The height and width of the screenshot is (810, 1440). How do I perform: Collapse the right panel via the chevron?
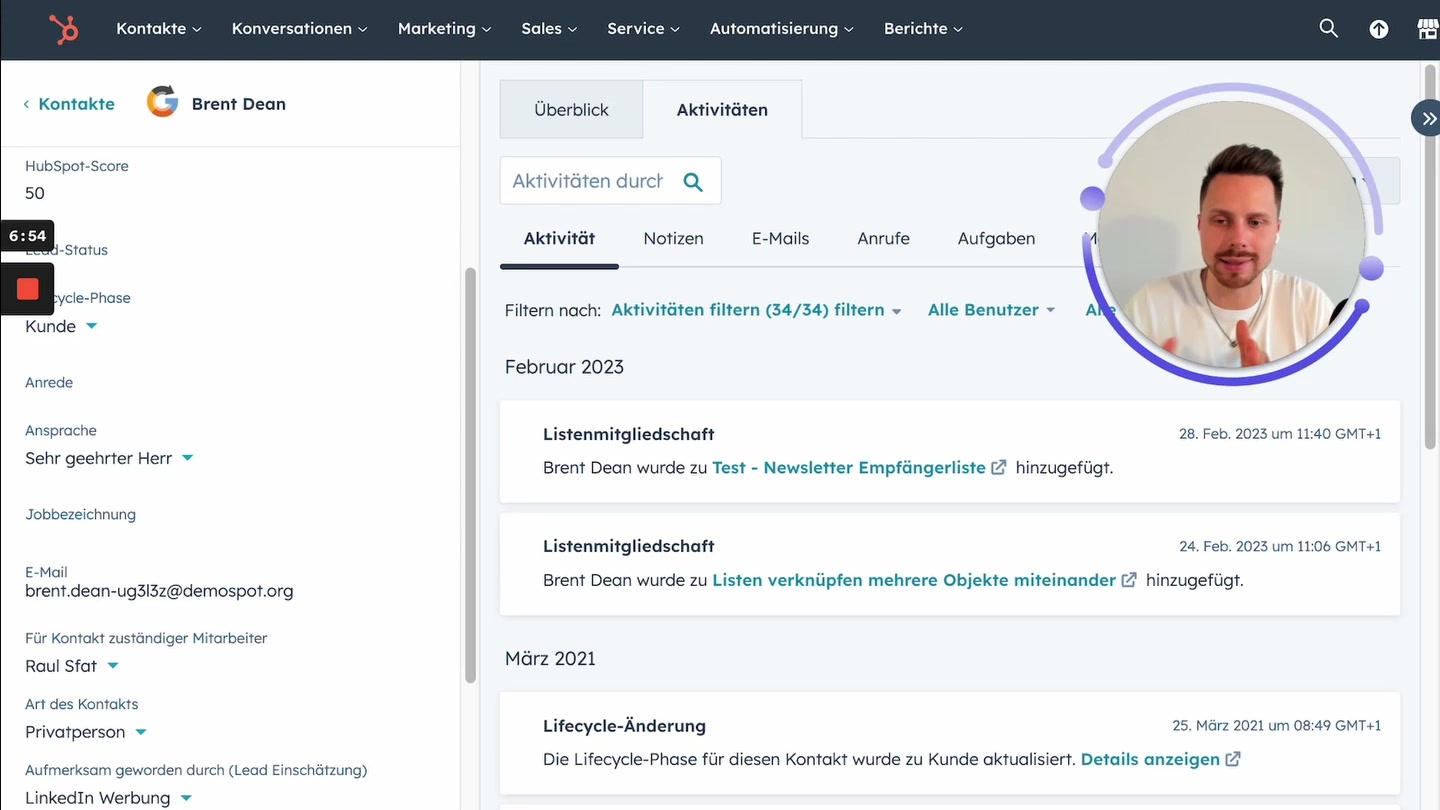(x=1428, y=117)
